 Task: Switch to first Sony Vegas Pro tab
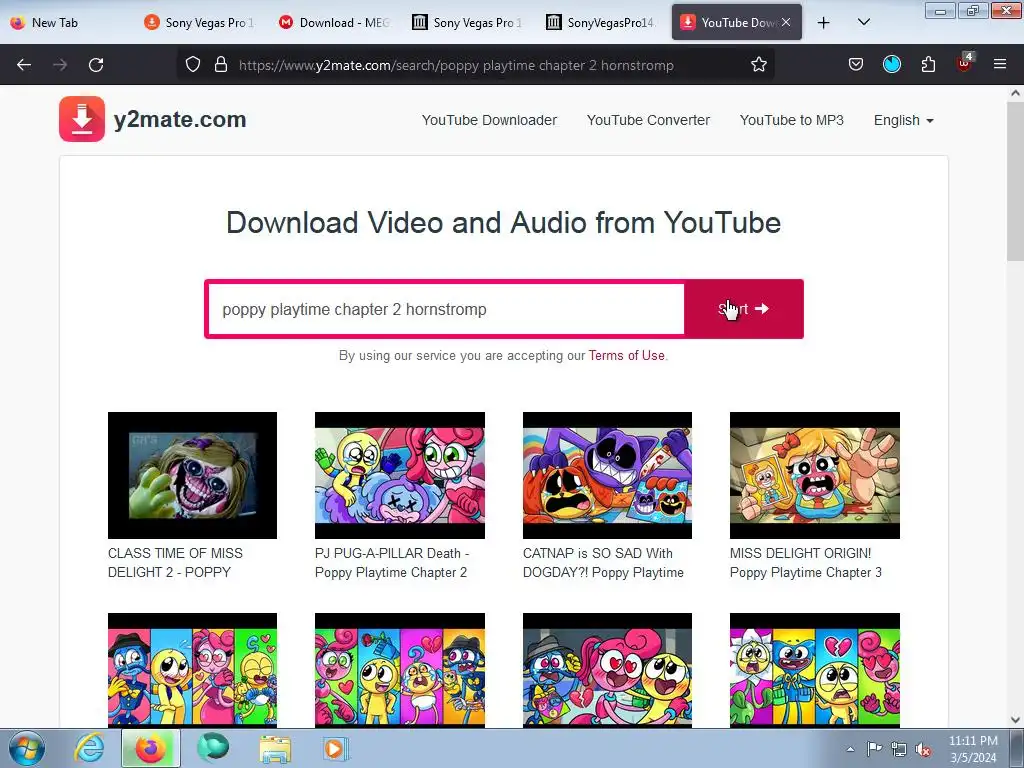199,22
